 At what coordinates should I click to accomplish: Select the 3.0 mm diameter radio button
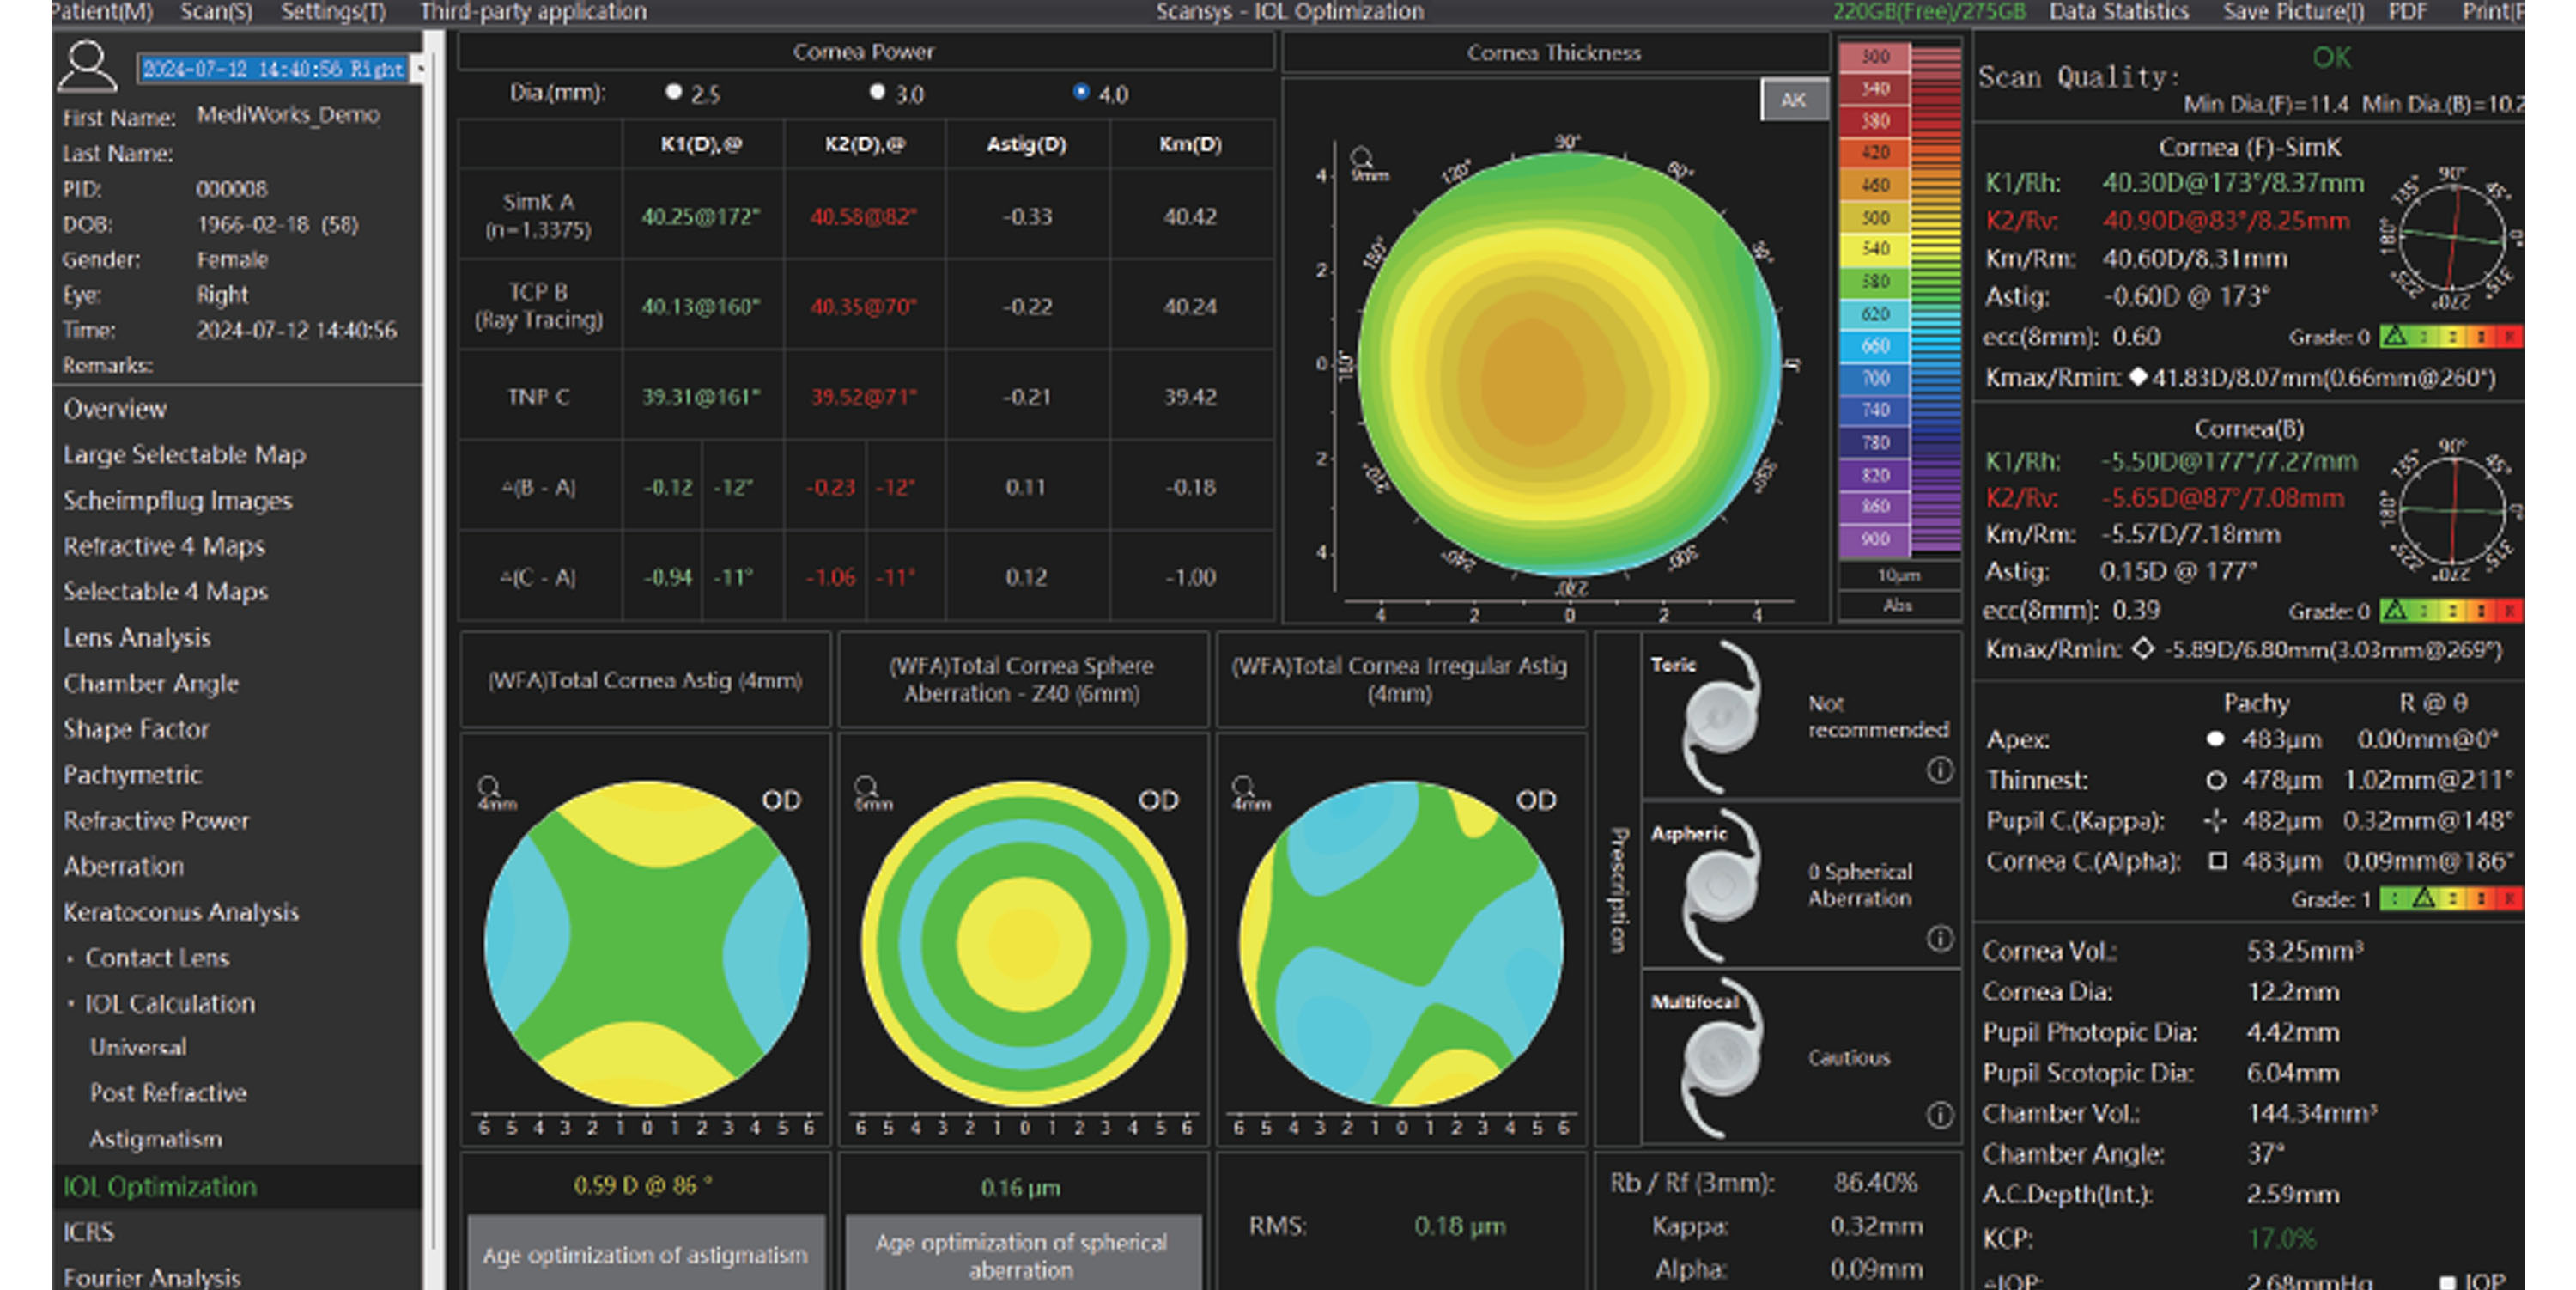pyautogui.click(x=877, y=92)
